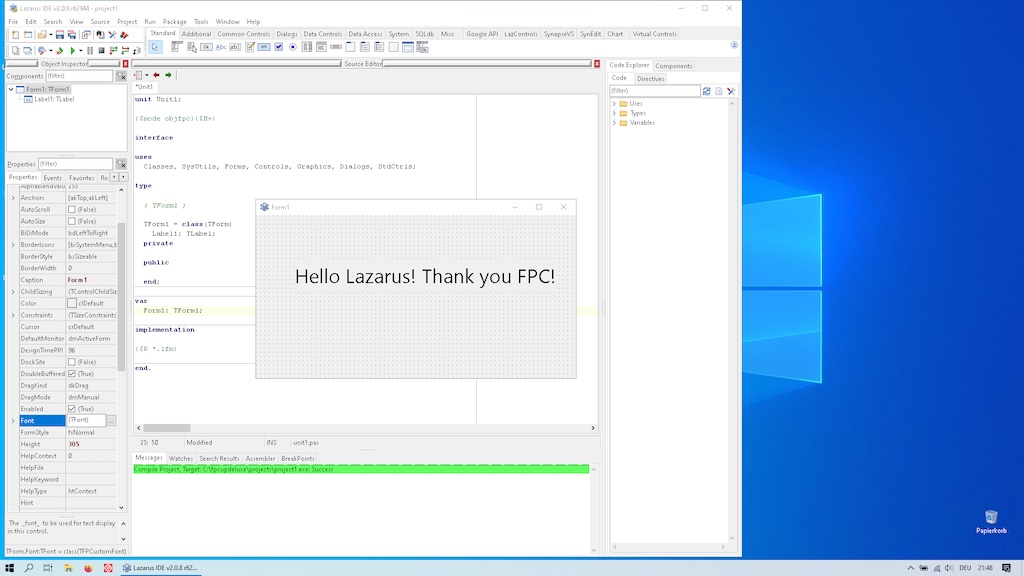Disable the Enabled property checkbox
This screenshot has width=1024, height=576.
coord(72,409)
